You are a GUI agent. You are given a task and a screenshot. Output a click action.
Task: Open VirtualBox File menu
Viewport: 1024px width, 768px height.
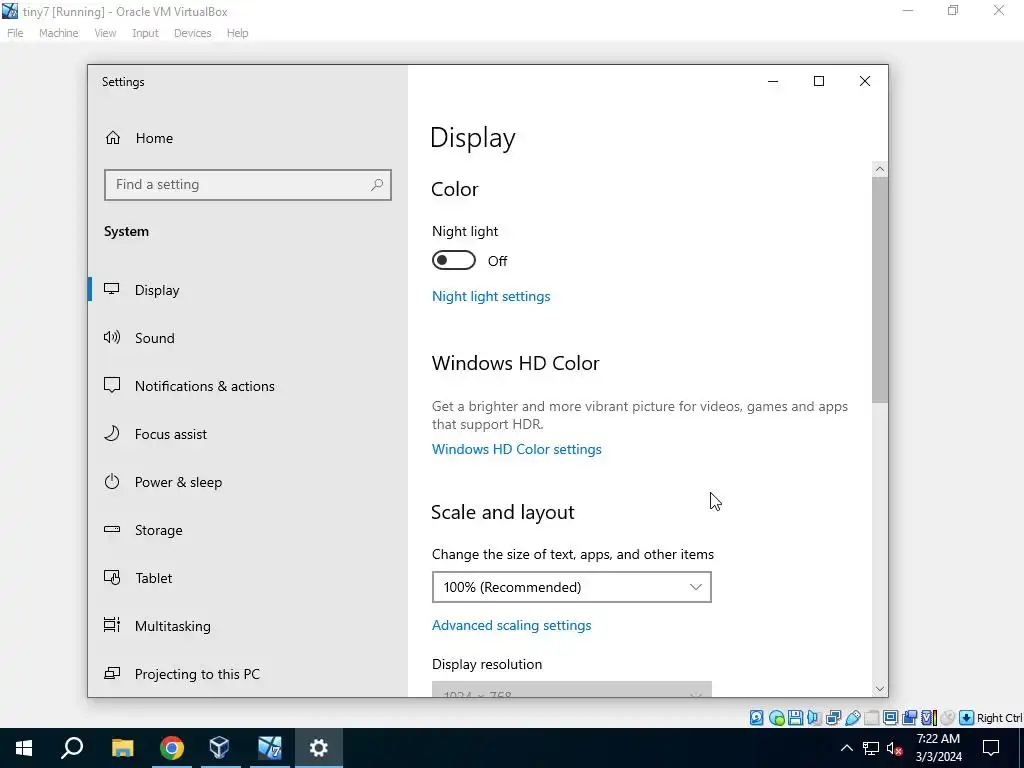coord(15,33)
